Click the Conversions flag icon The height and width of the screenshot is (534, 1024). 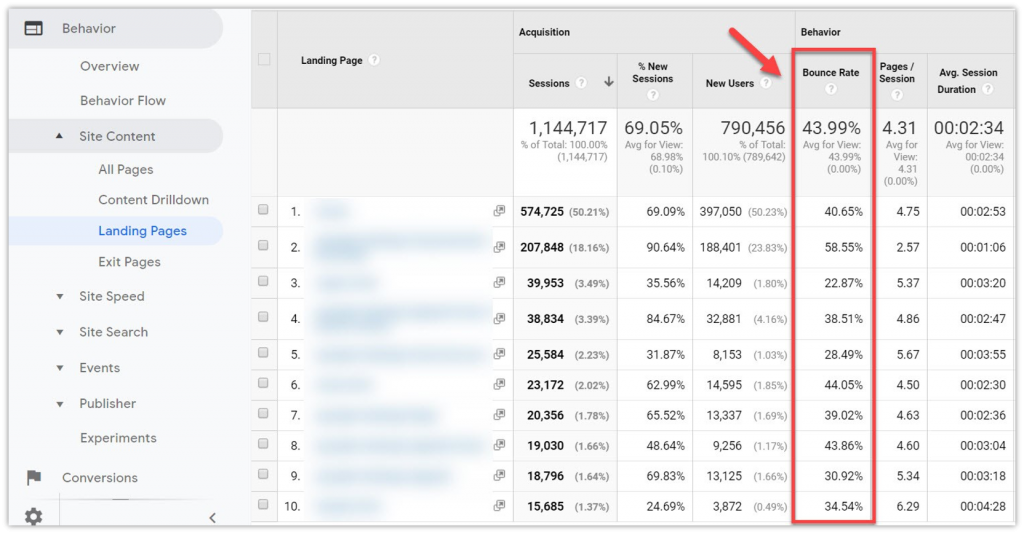[34, 478]
